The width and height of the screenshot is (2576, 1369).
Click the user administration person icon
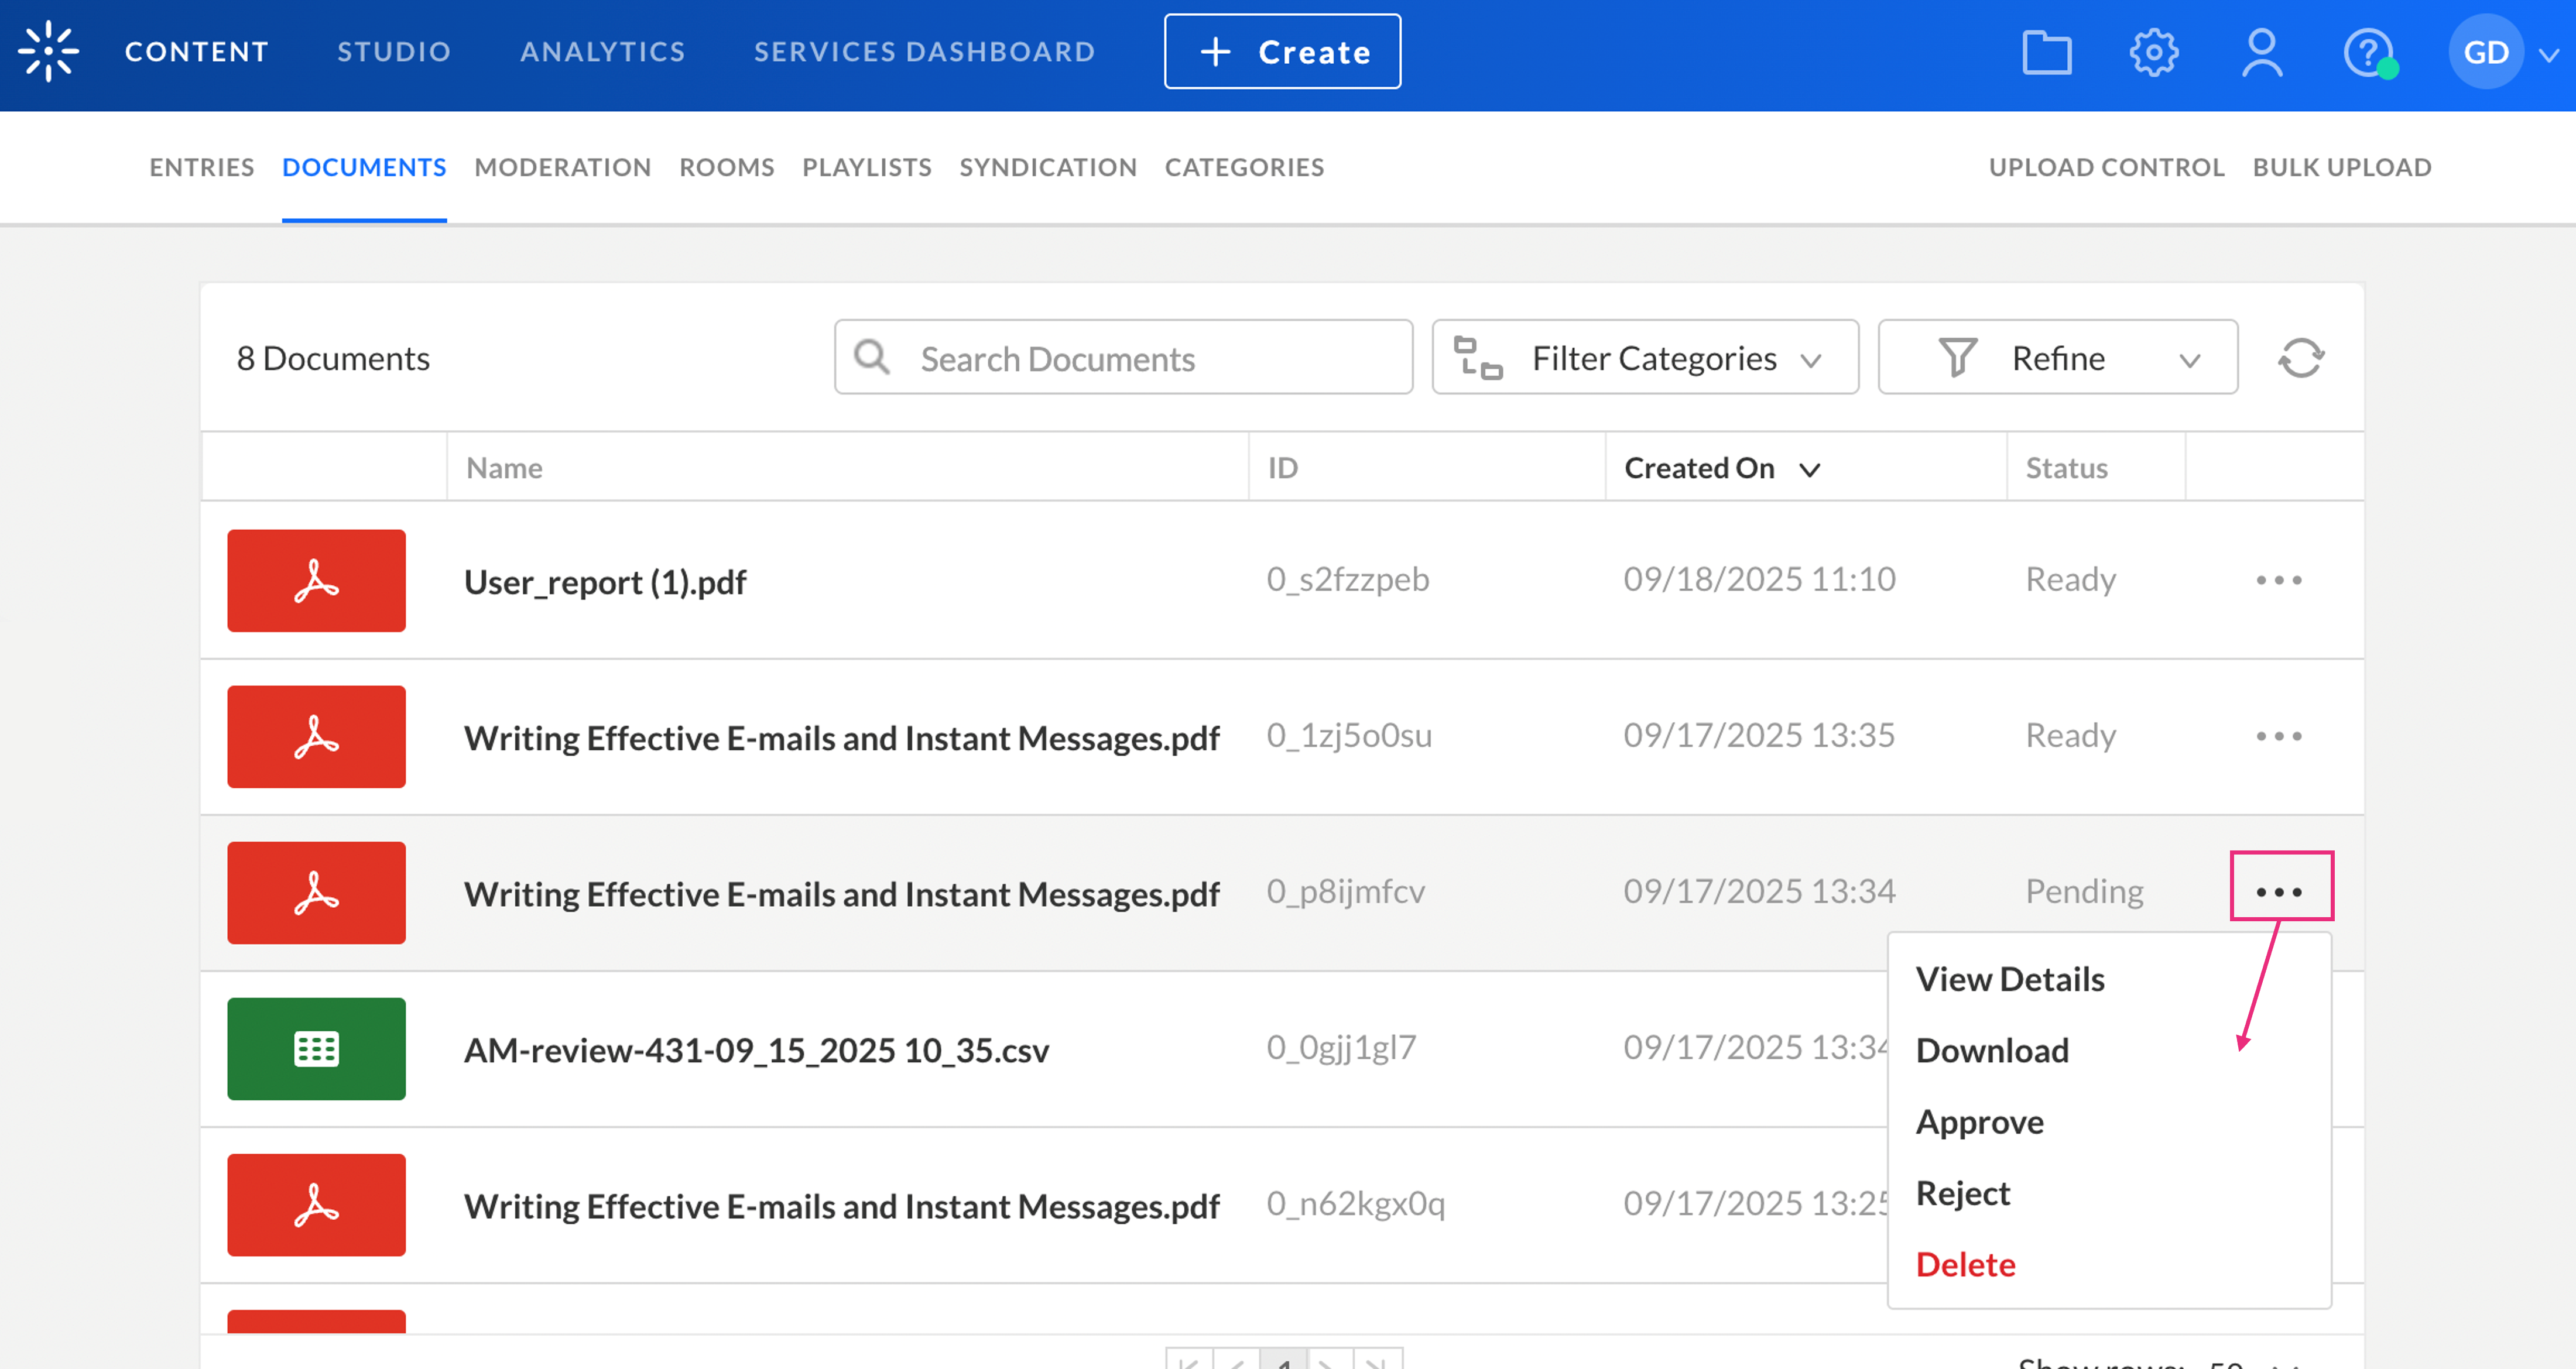pyautogui.click(x=2261, y=52)
